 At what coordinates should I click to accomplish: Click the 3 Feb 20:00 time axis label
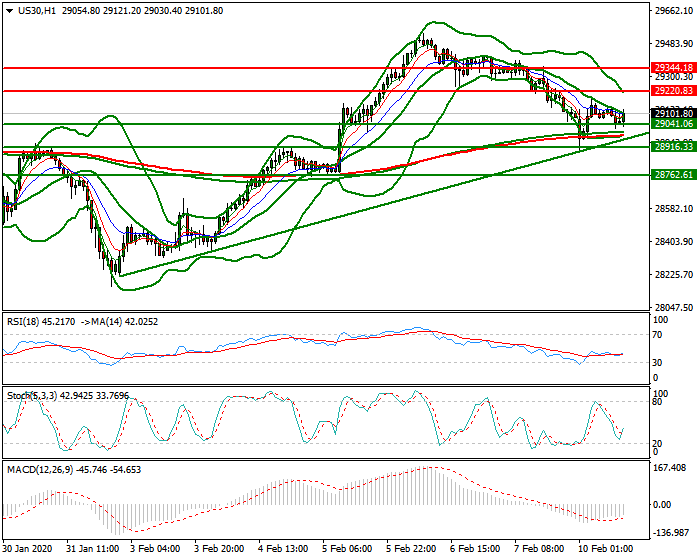click(219, 548)
